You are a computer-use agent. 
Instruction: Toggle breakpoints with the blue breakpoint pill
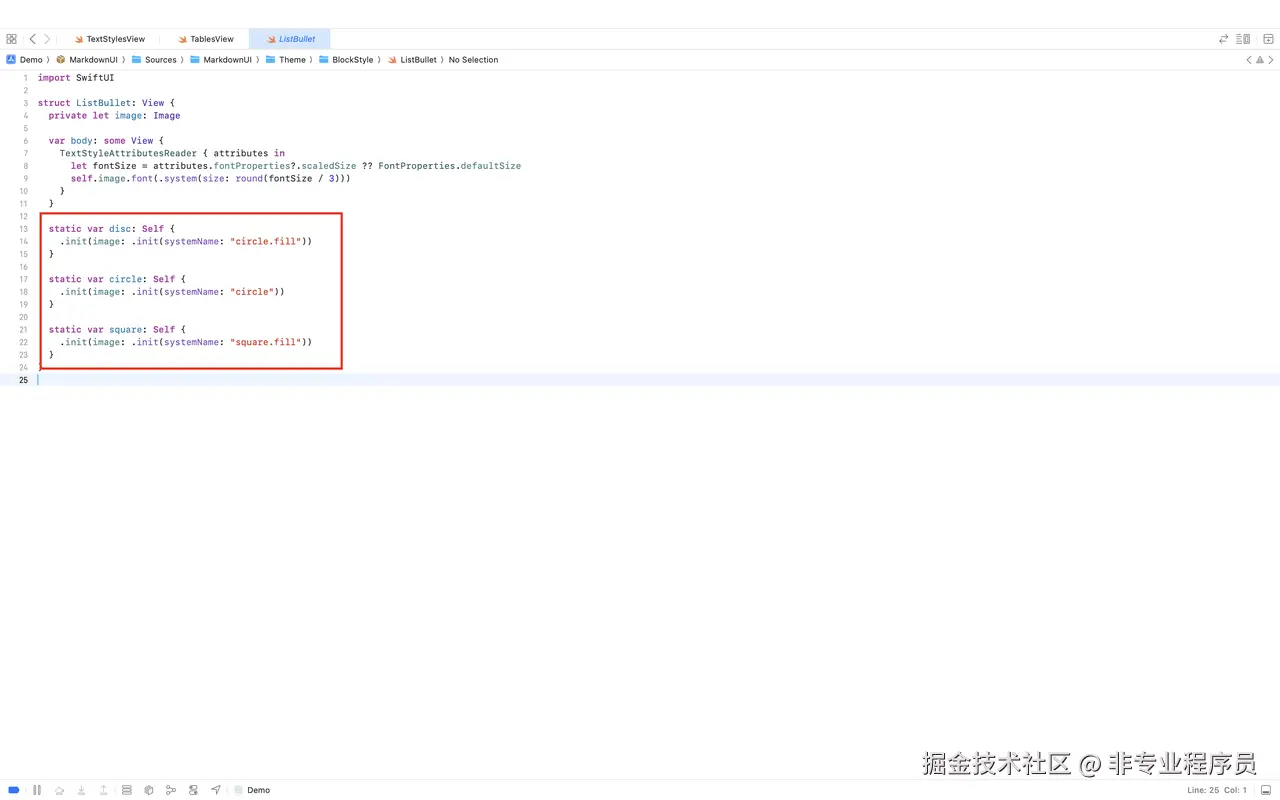[x=14, y=790]
